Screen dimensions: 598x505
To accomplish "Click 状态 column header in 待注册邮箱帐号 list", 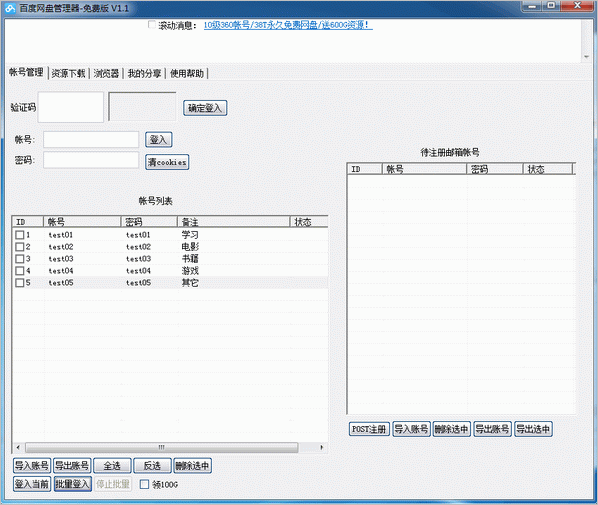I will click(548, 169).
